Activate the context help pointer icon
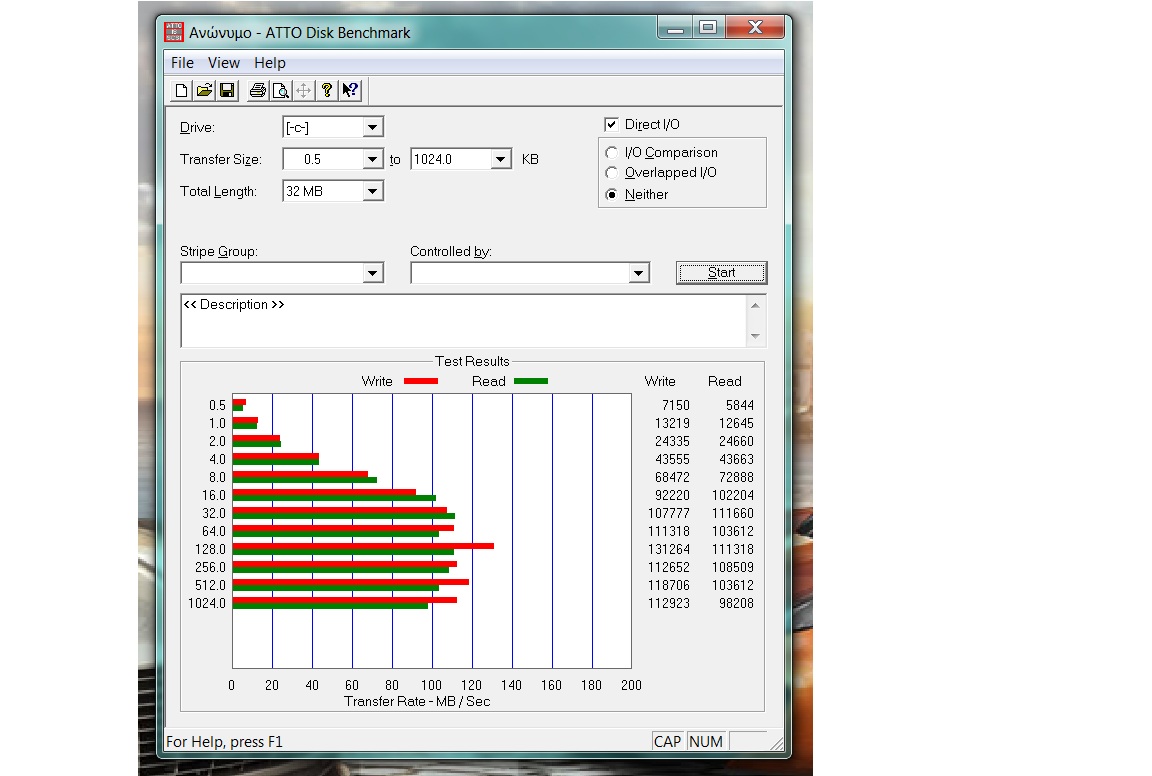 350,90
